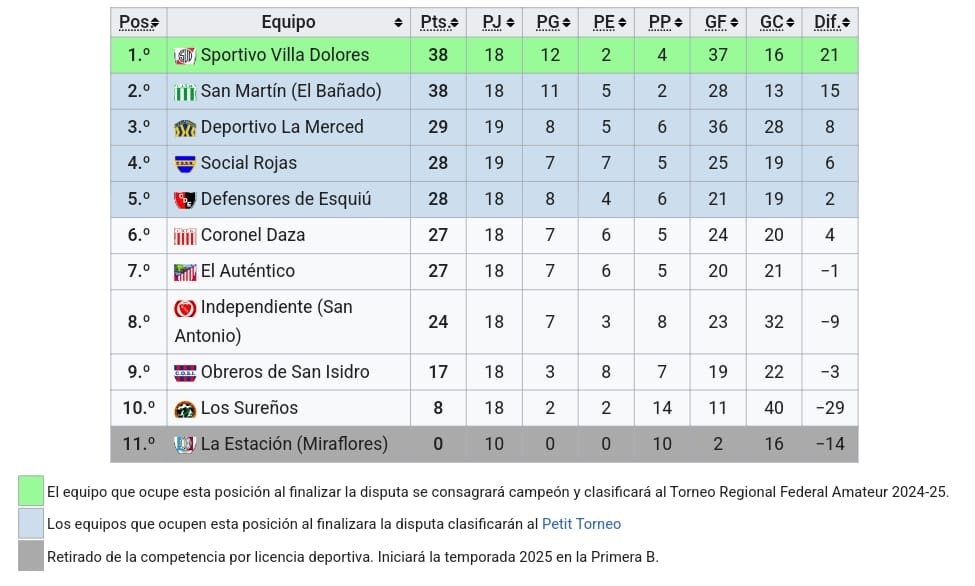Sort the table by Pts. column
975x586 pixels.
tap(439, 22)
